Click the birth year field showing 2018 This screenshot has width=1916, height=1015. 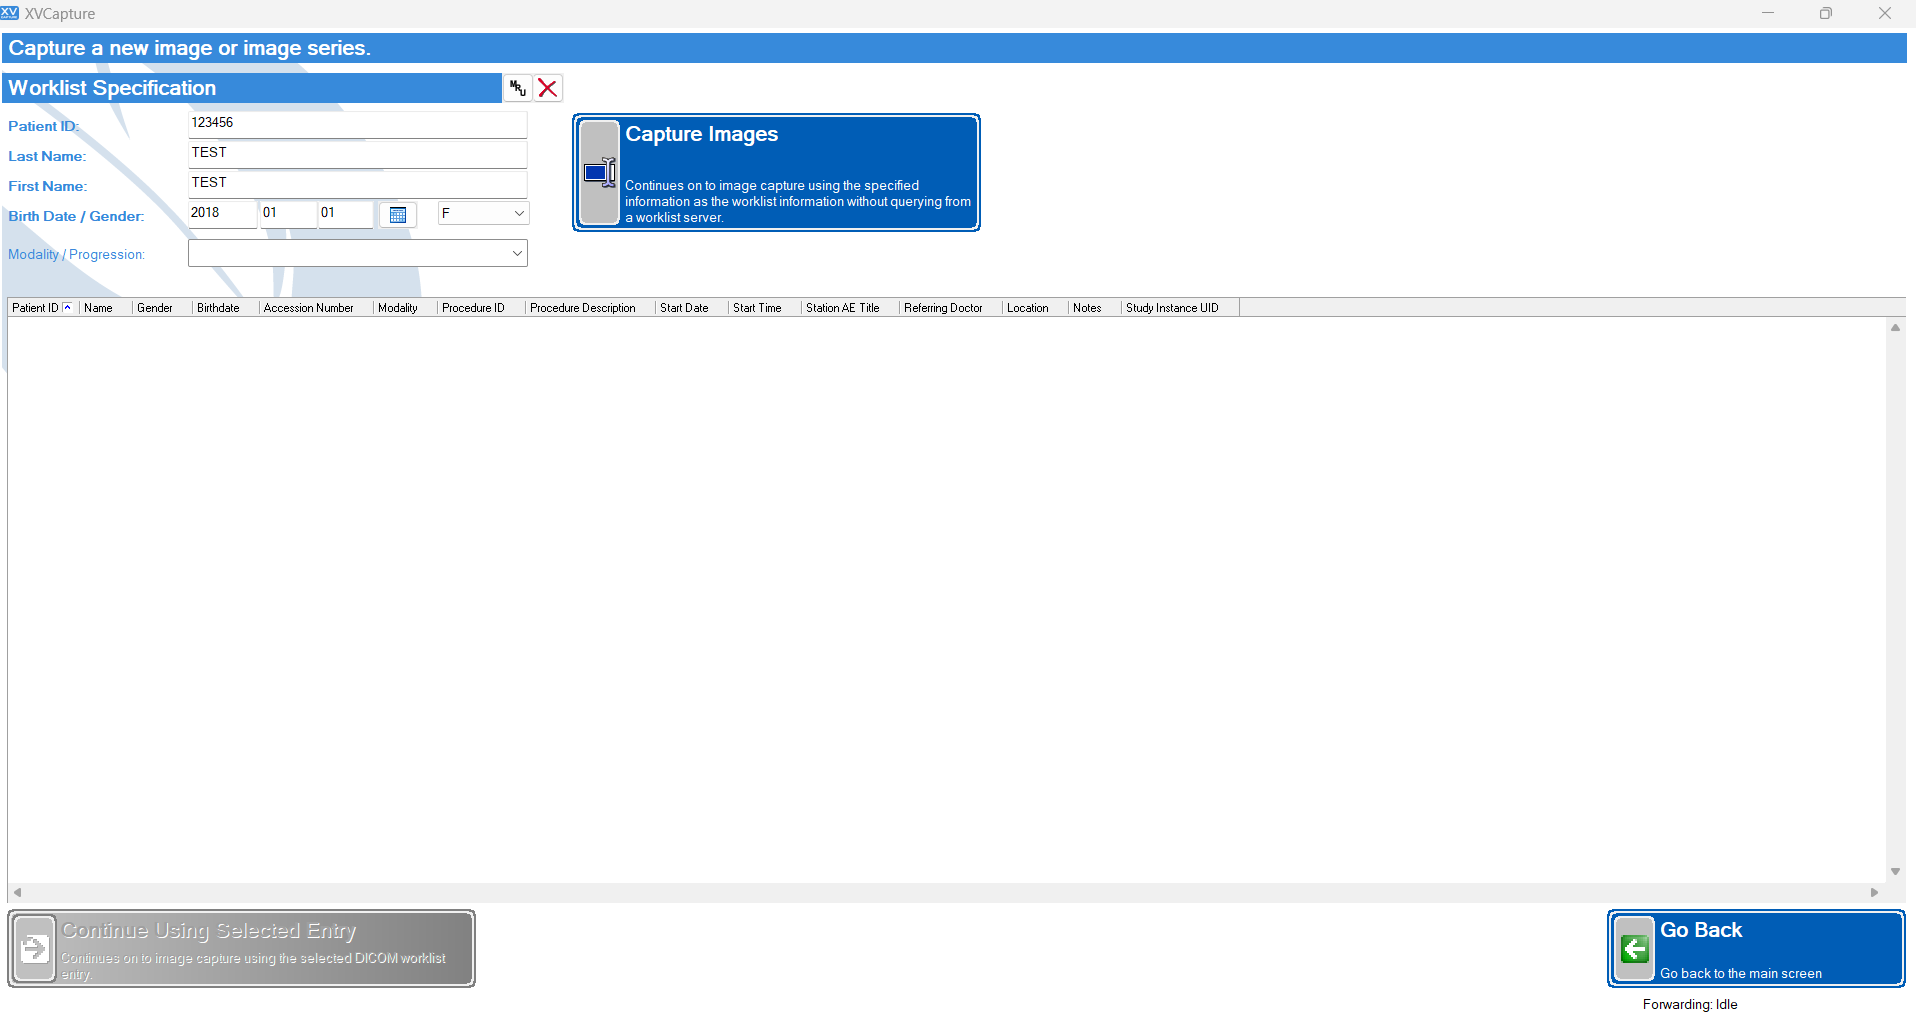(x=222, y=214)
